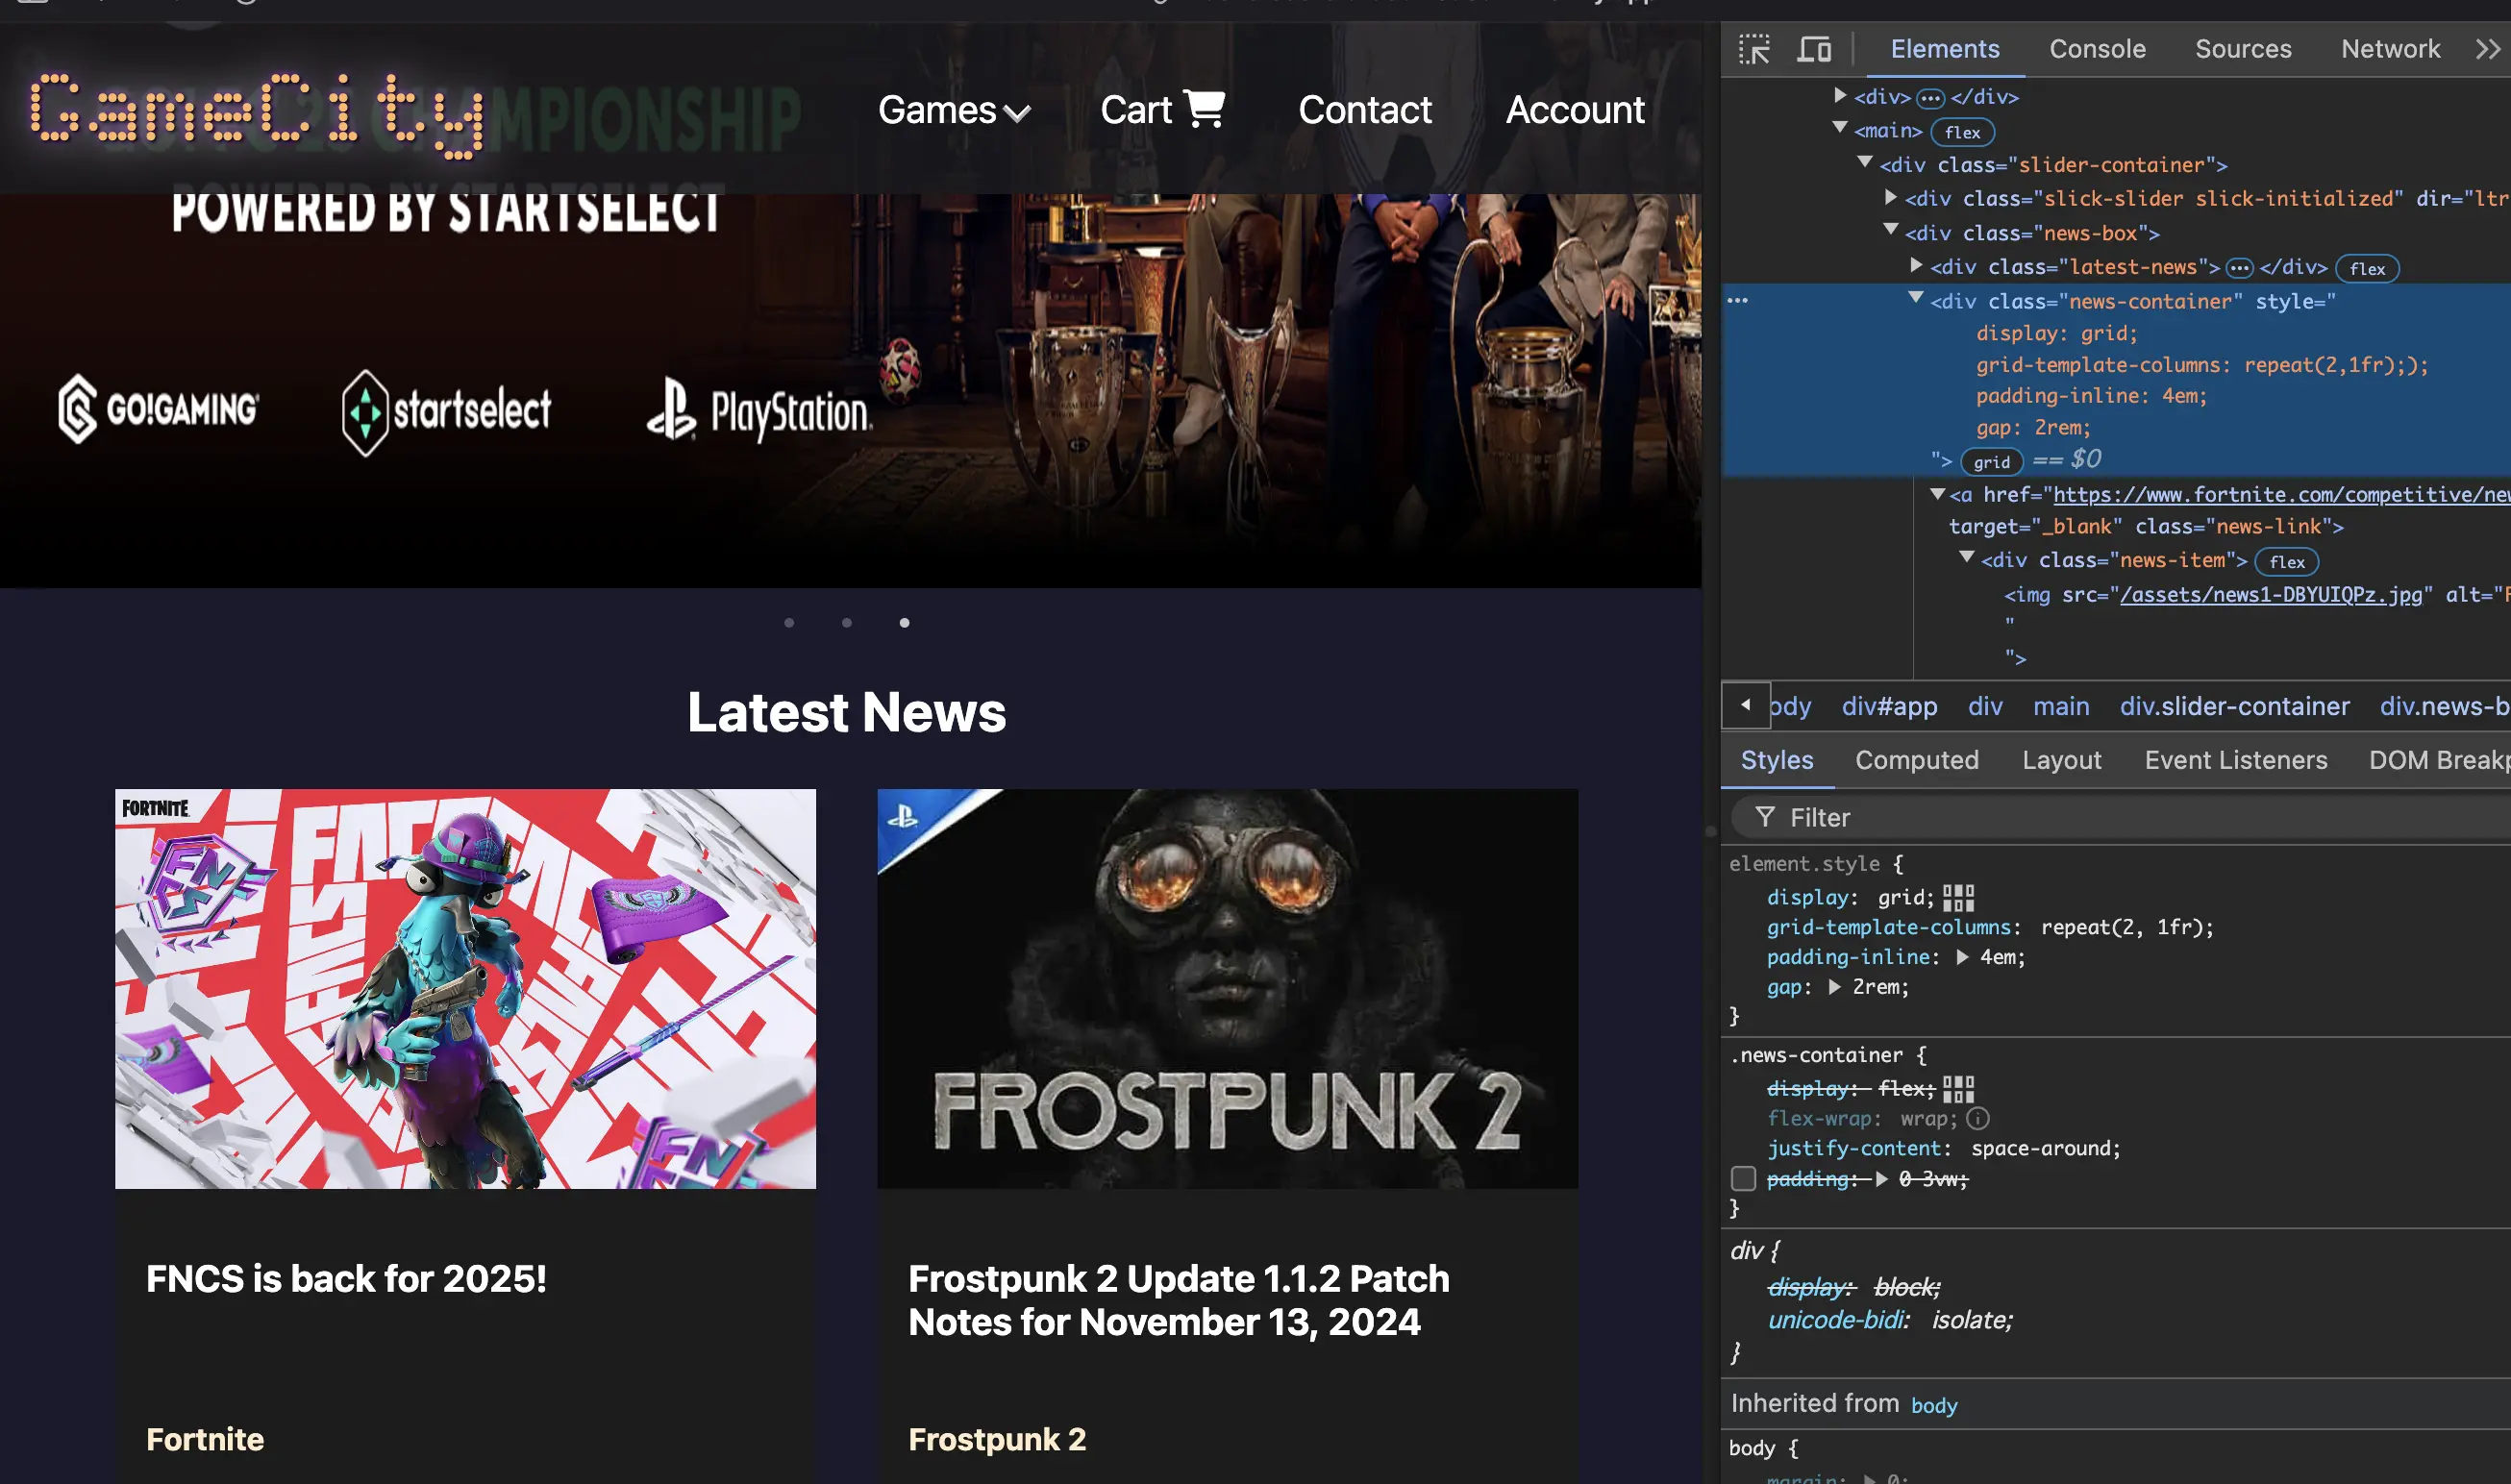Select the Styles pane tab
Image resolution: width=2511 pixels, height=1484 pixels.
1777,760
